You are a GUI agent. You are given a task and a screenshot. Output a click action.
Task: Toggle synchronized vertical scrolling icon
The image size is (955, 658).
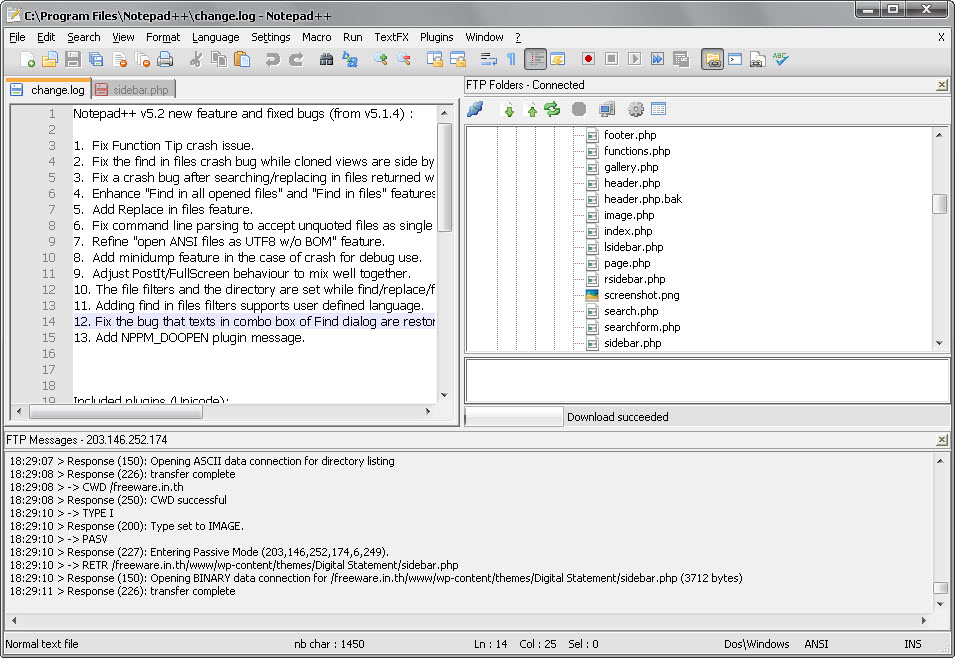click(434, 59)
